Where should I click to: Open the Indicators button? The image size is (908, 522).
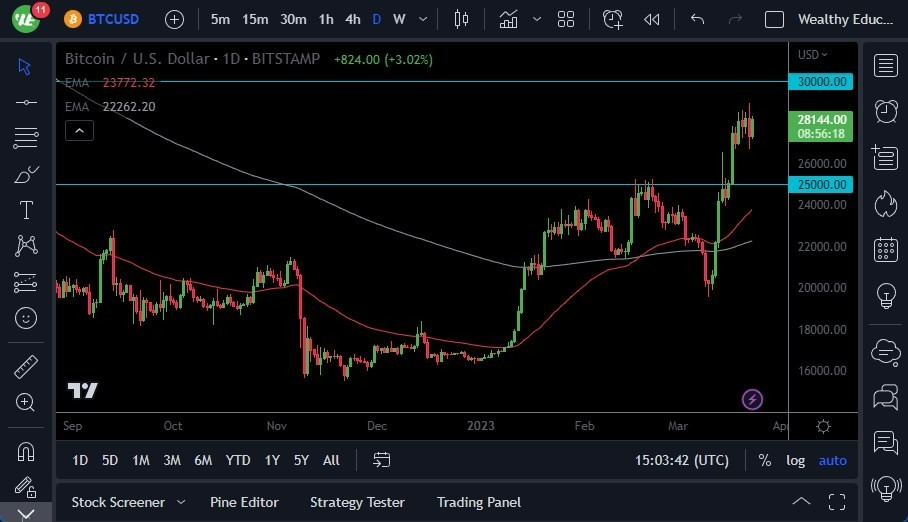(508, 19)
